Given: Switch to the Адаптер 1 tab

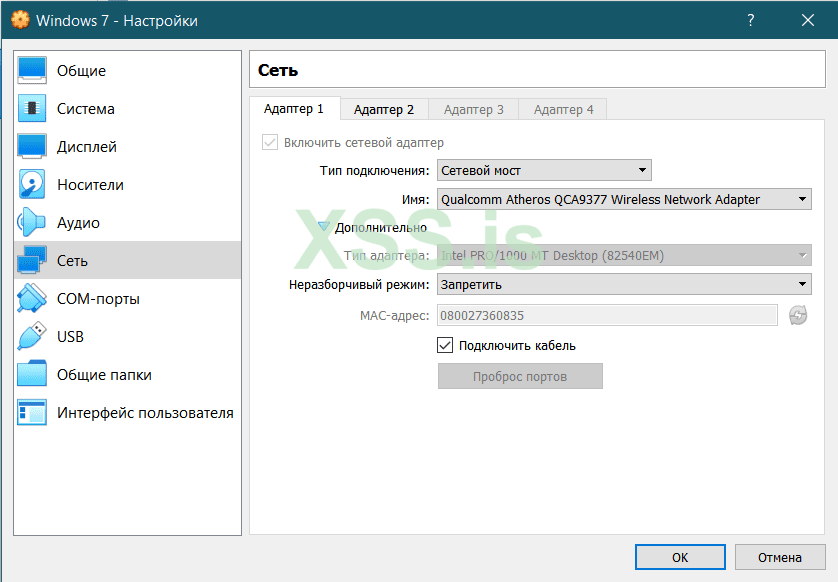Looking at the screenshot, I should pyautogui.click(x=294, y=109).
